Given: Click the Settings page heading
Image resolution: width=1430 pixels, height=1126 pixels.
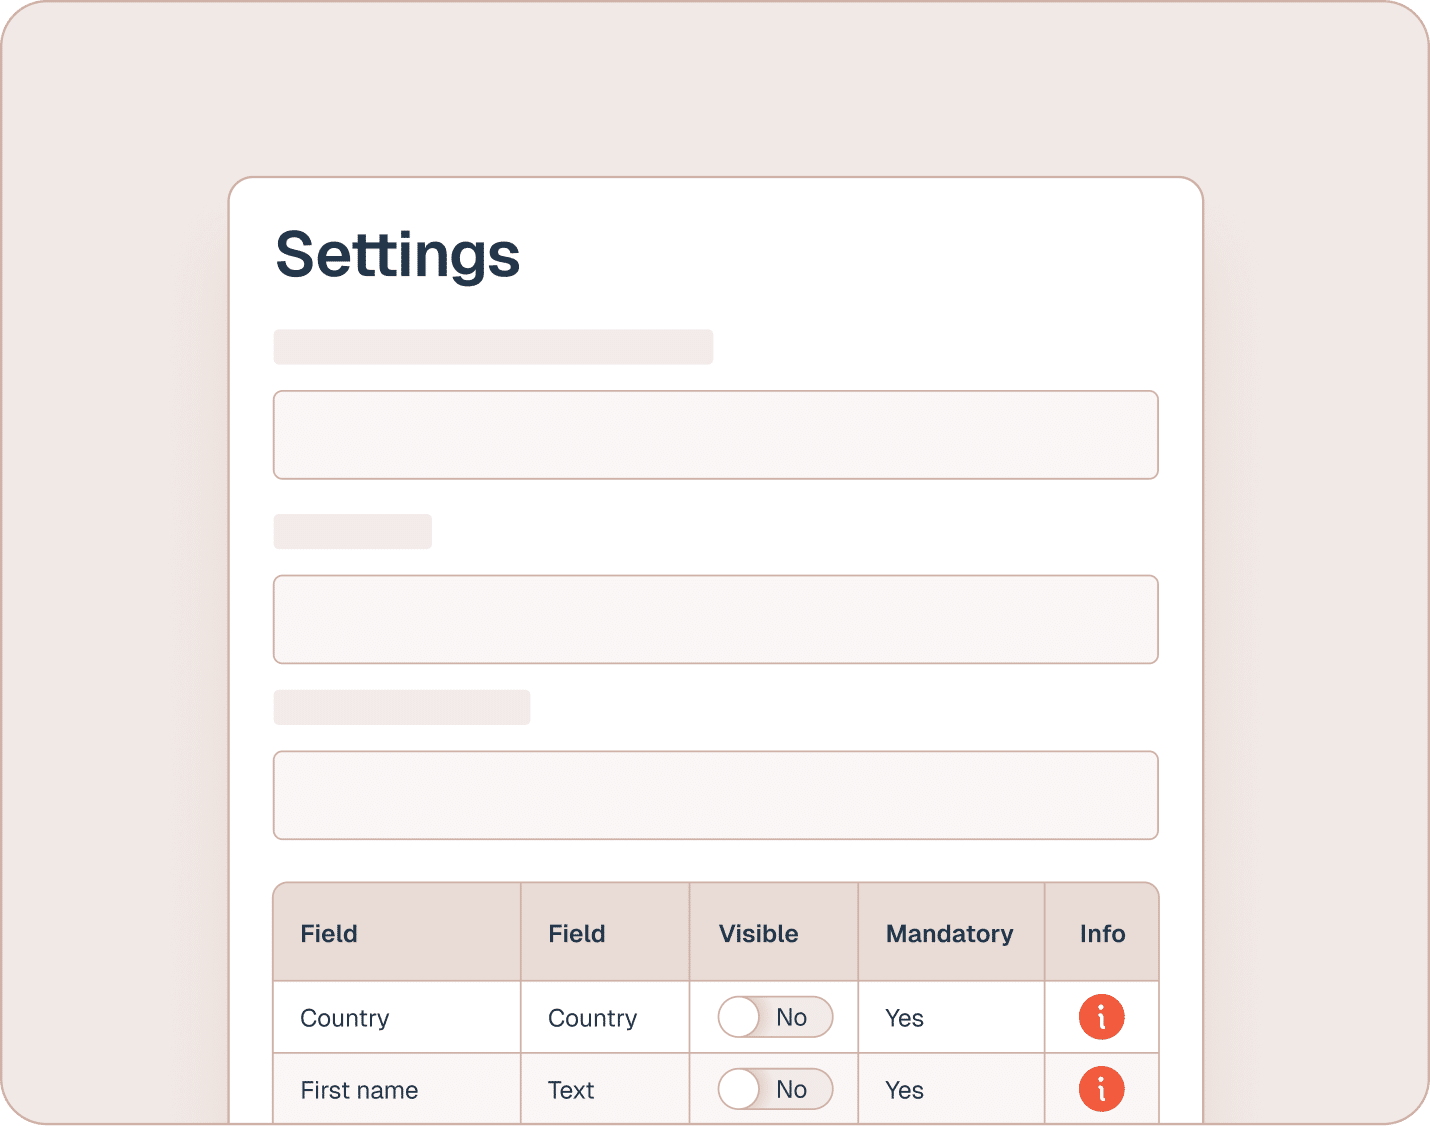Looking at the screenshot, I should pyautogui.click(x=397, y=254).
